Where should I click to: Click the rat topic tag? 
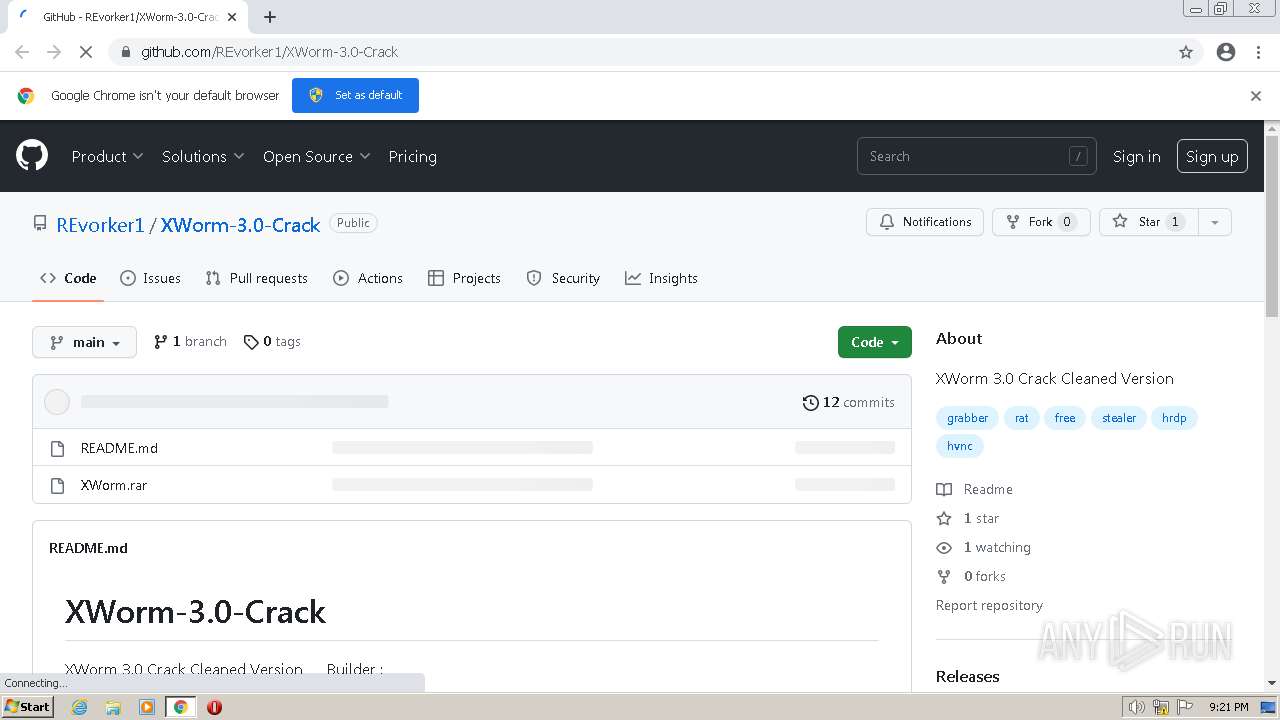point(1021,418)
